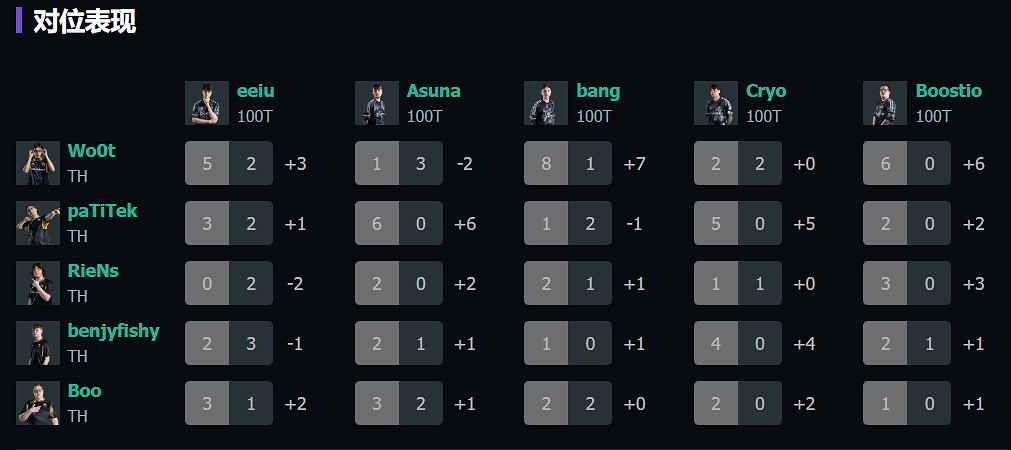Click Boostio's player portrait

pos(885,103)
